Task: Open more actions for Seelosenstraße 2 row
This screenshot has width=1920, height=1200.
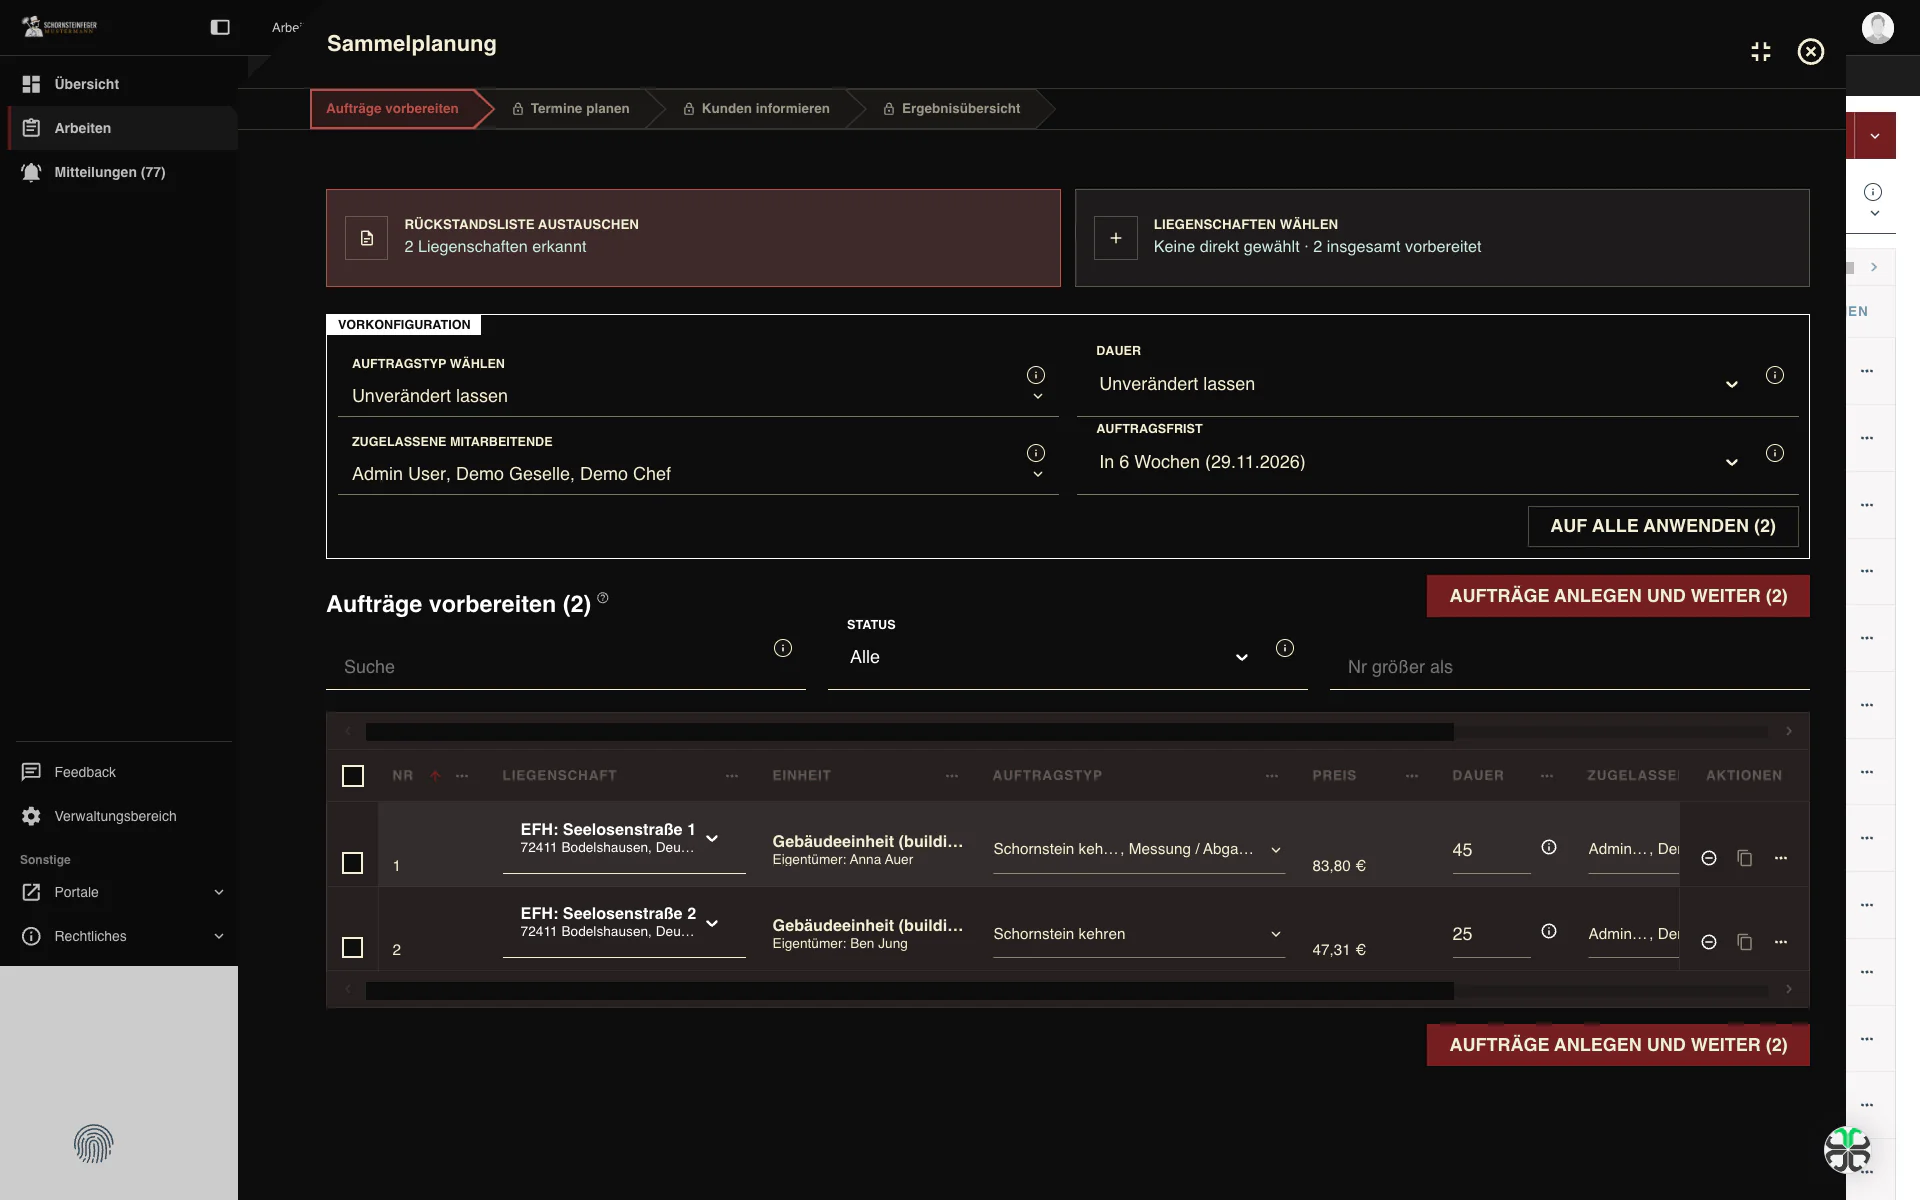Action: click(x=1781, y=942)
